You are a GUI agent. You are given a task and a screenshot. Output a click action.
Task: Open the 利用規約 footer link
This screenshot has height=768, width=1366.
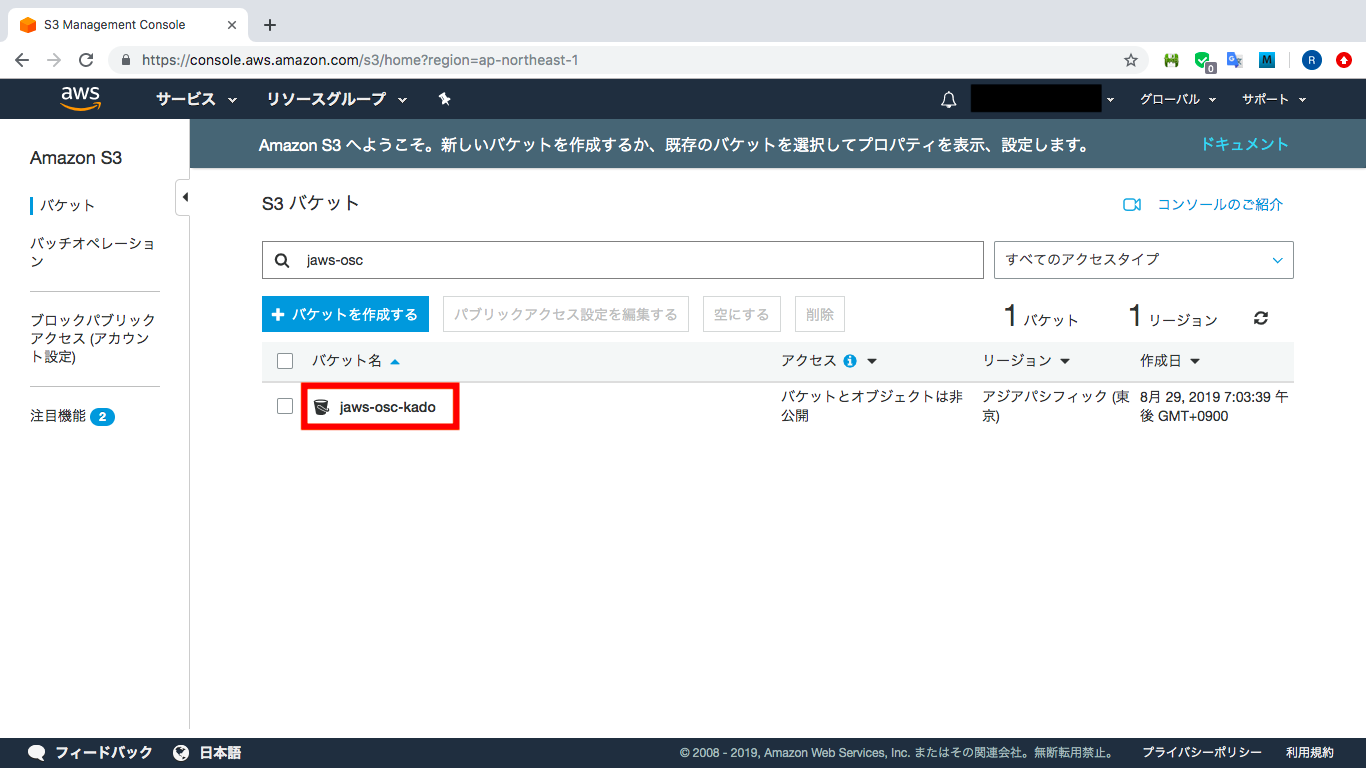(x=1310, y=753)
